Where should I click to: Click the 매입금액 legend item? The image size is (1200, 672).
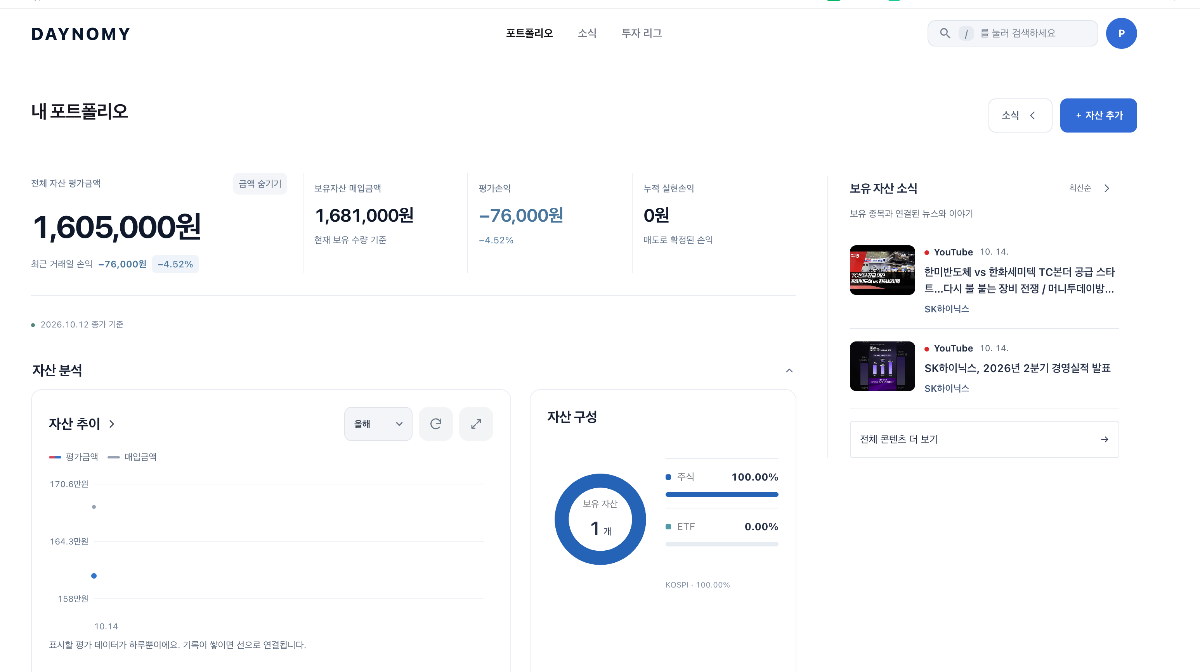[132, 456]
